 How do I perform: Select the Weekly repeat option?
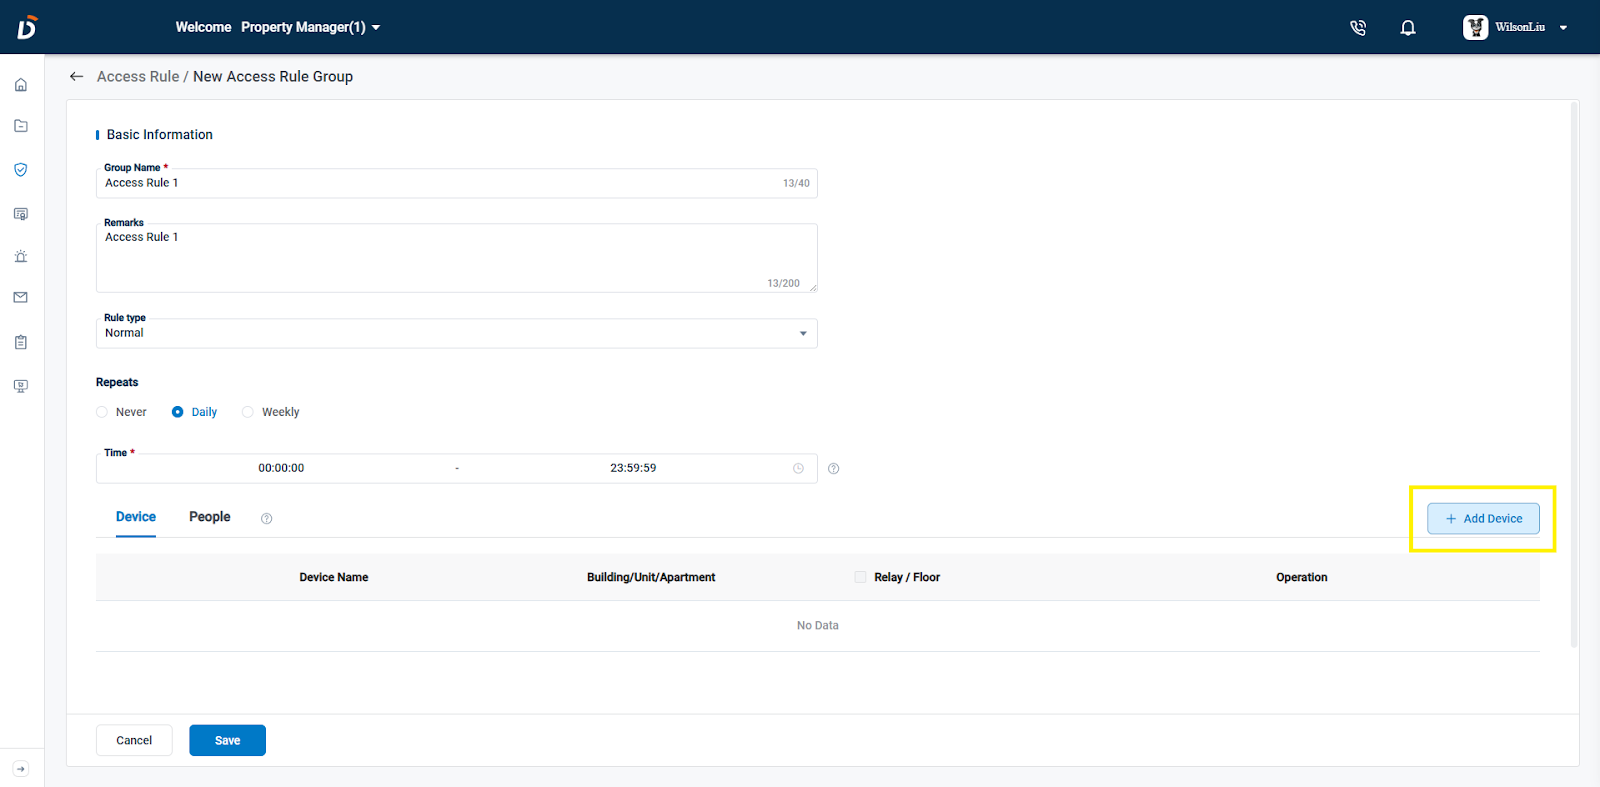248,412
